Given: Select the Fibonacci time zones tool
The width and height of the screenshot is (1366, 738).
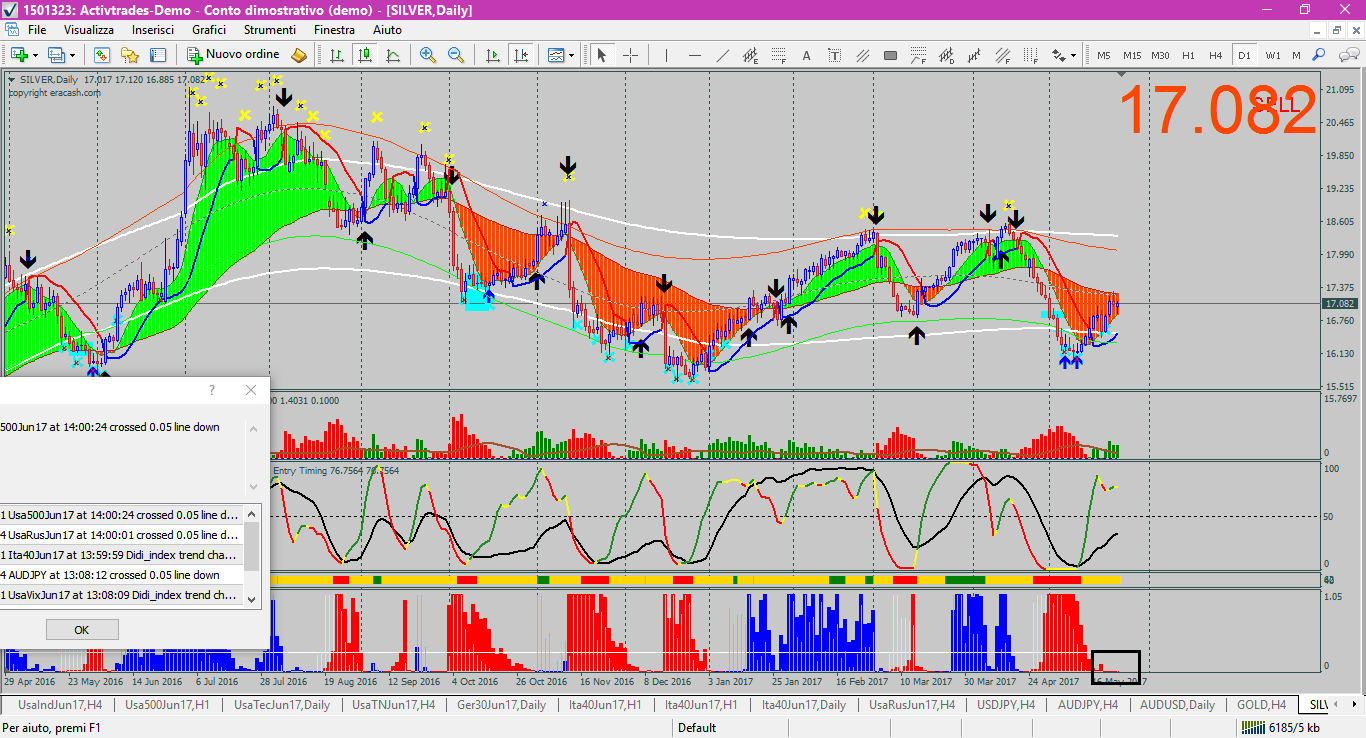Looking at the screenshot, I should coord(1030,55).
